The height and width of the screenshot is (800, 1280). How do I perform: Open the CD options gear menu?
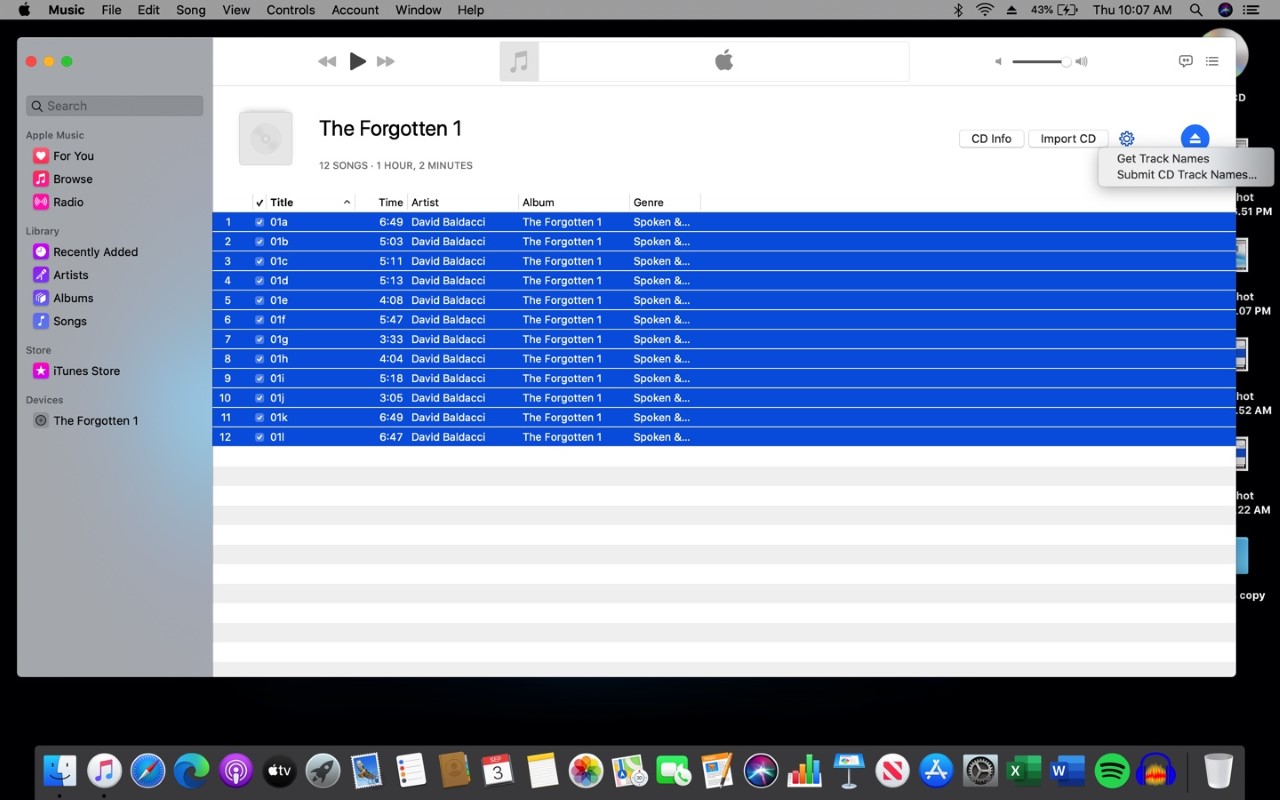[x=1127, y=139]
